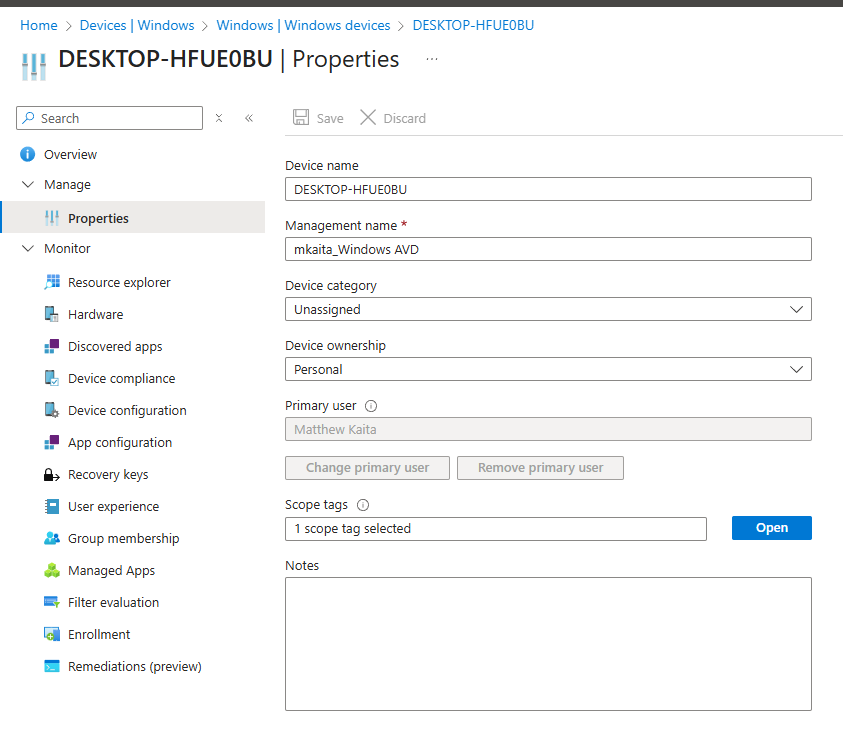The width and height of the screenshot is (843, 745).
Task: Open the Device category dropdown
Action: (x=547, y=310)
